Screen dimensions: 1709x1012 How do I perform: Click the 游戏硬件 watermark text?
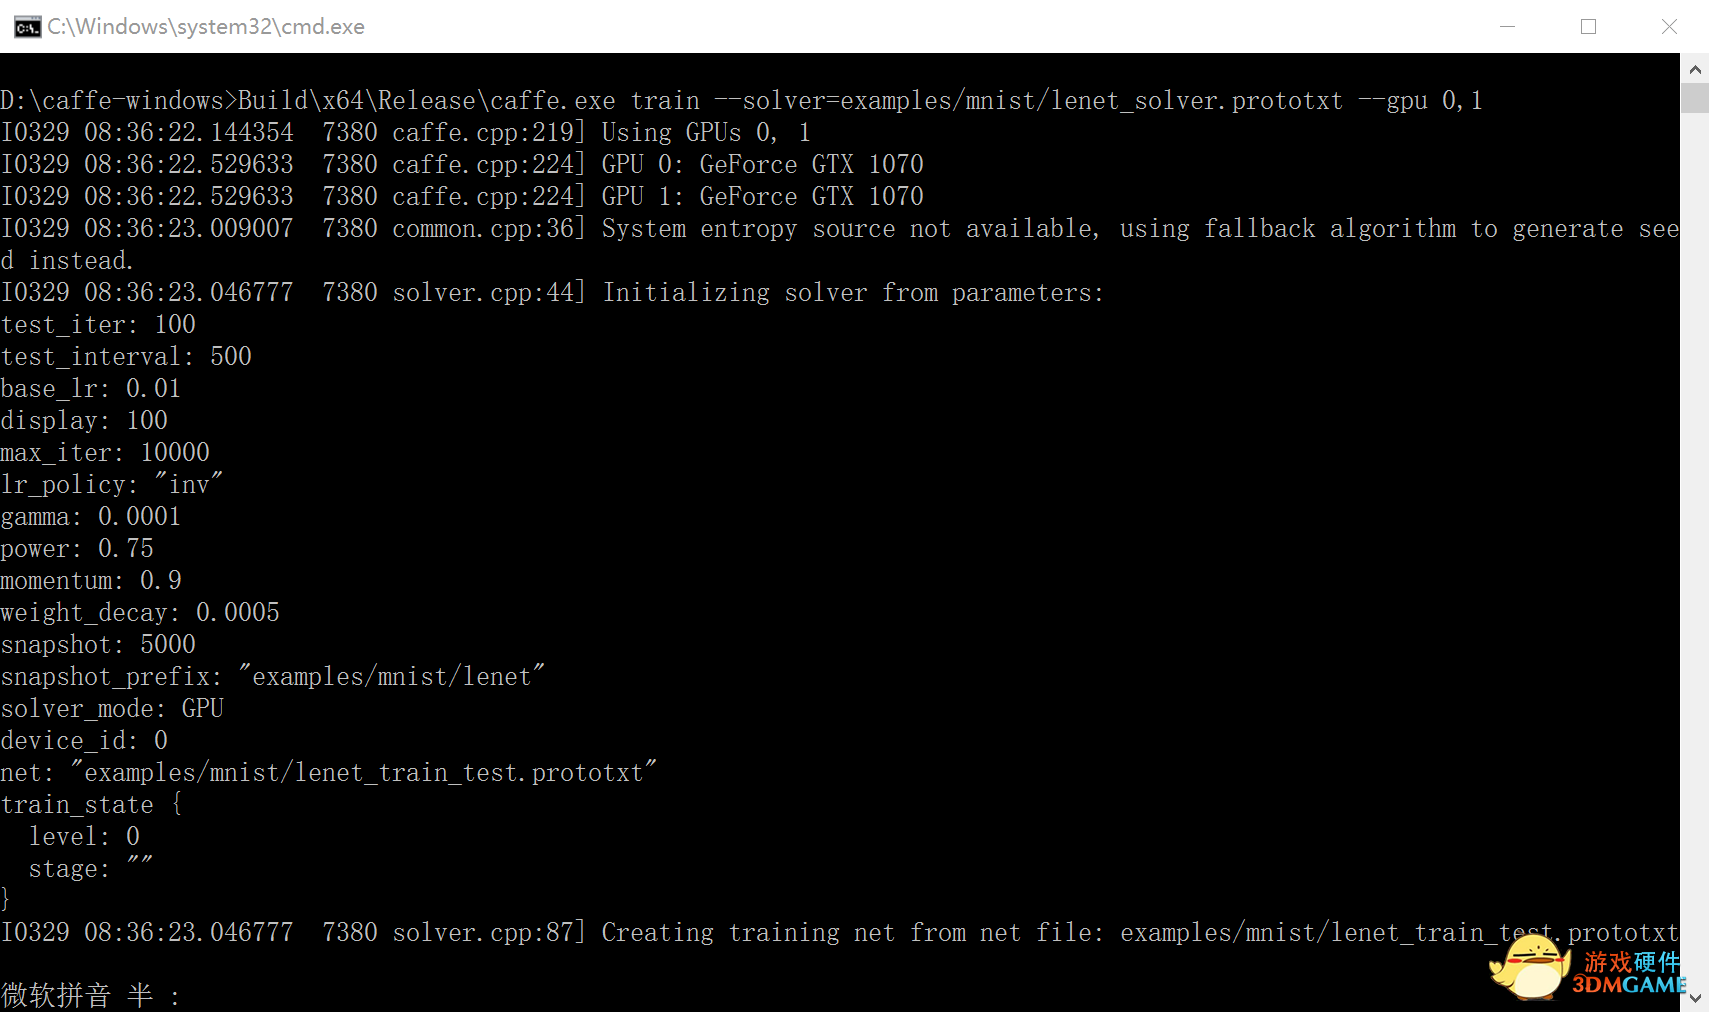(1632, 962)
